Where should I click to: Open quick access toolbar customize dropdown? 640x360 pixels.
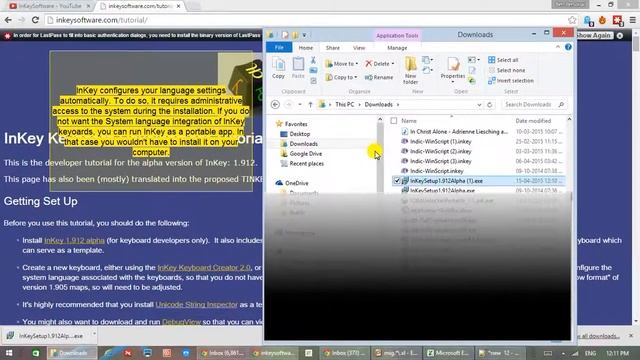pyautogui.click(x=304, y=35)
